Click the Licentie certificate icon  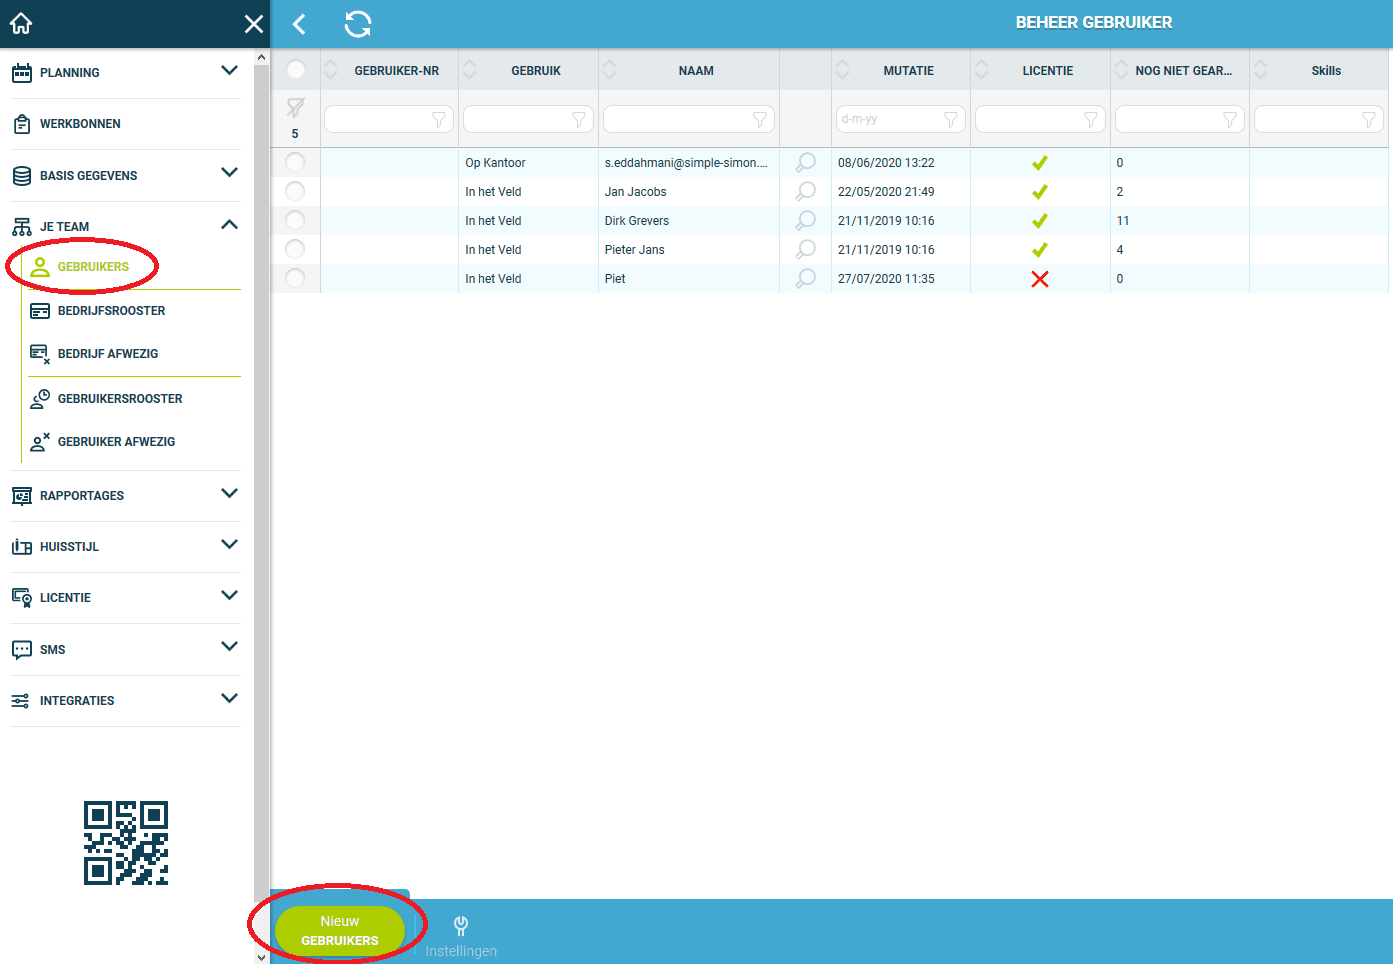(22, 598)
